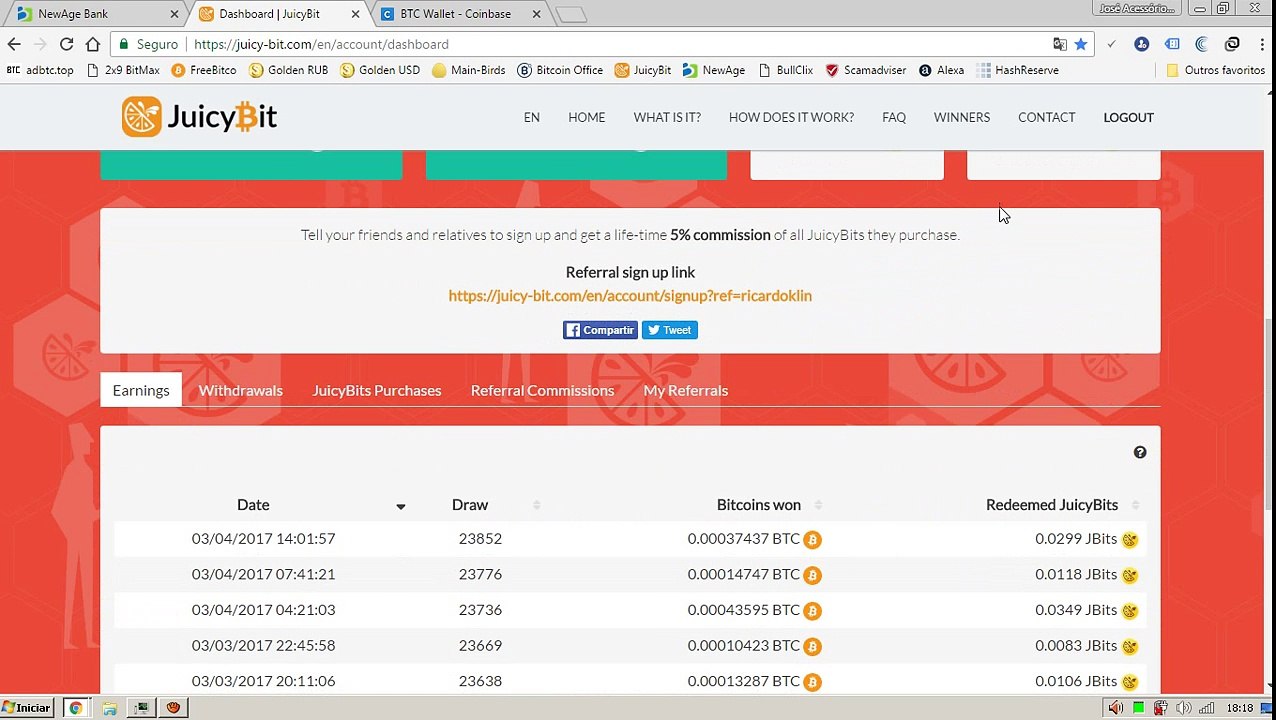This screenshot has width=1276, height=720.
Task: Open Bitcoin Office bookmark
Action: pos(561,70)
